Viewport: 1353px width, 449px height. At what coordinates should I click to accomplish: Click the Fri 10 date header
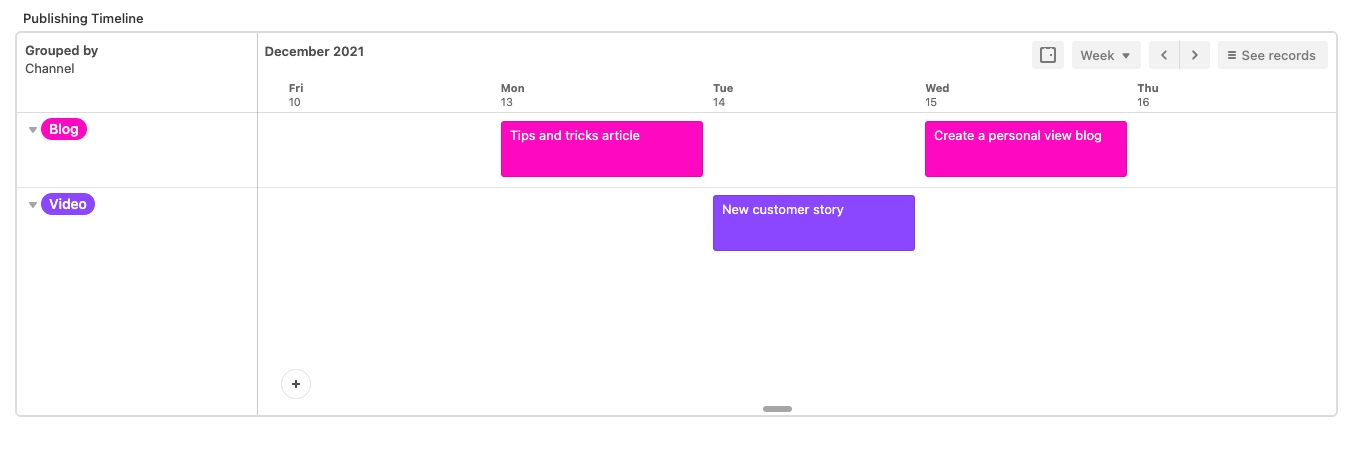tap(296, 95)
